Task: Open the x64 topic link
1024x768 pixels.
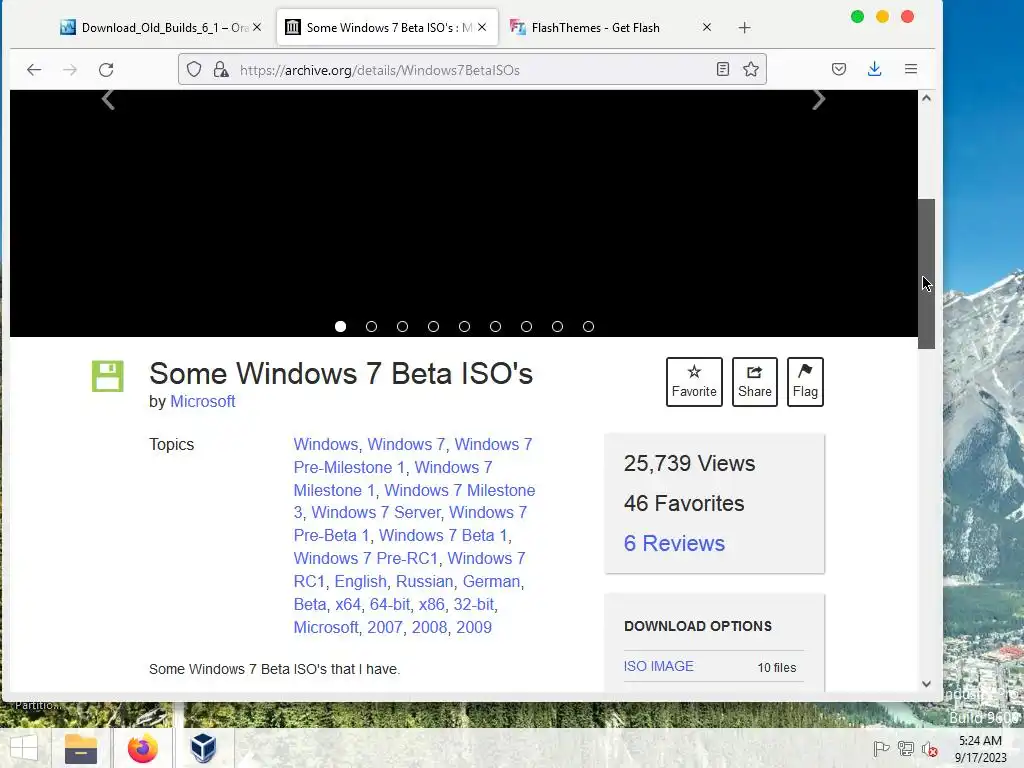Action: 348,604
